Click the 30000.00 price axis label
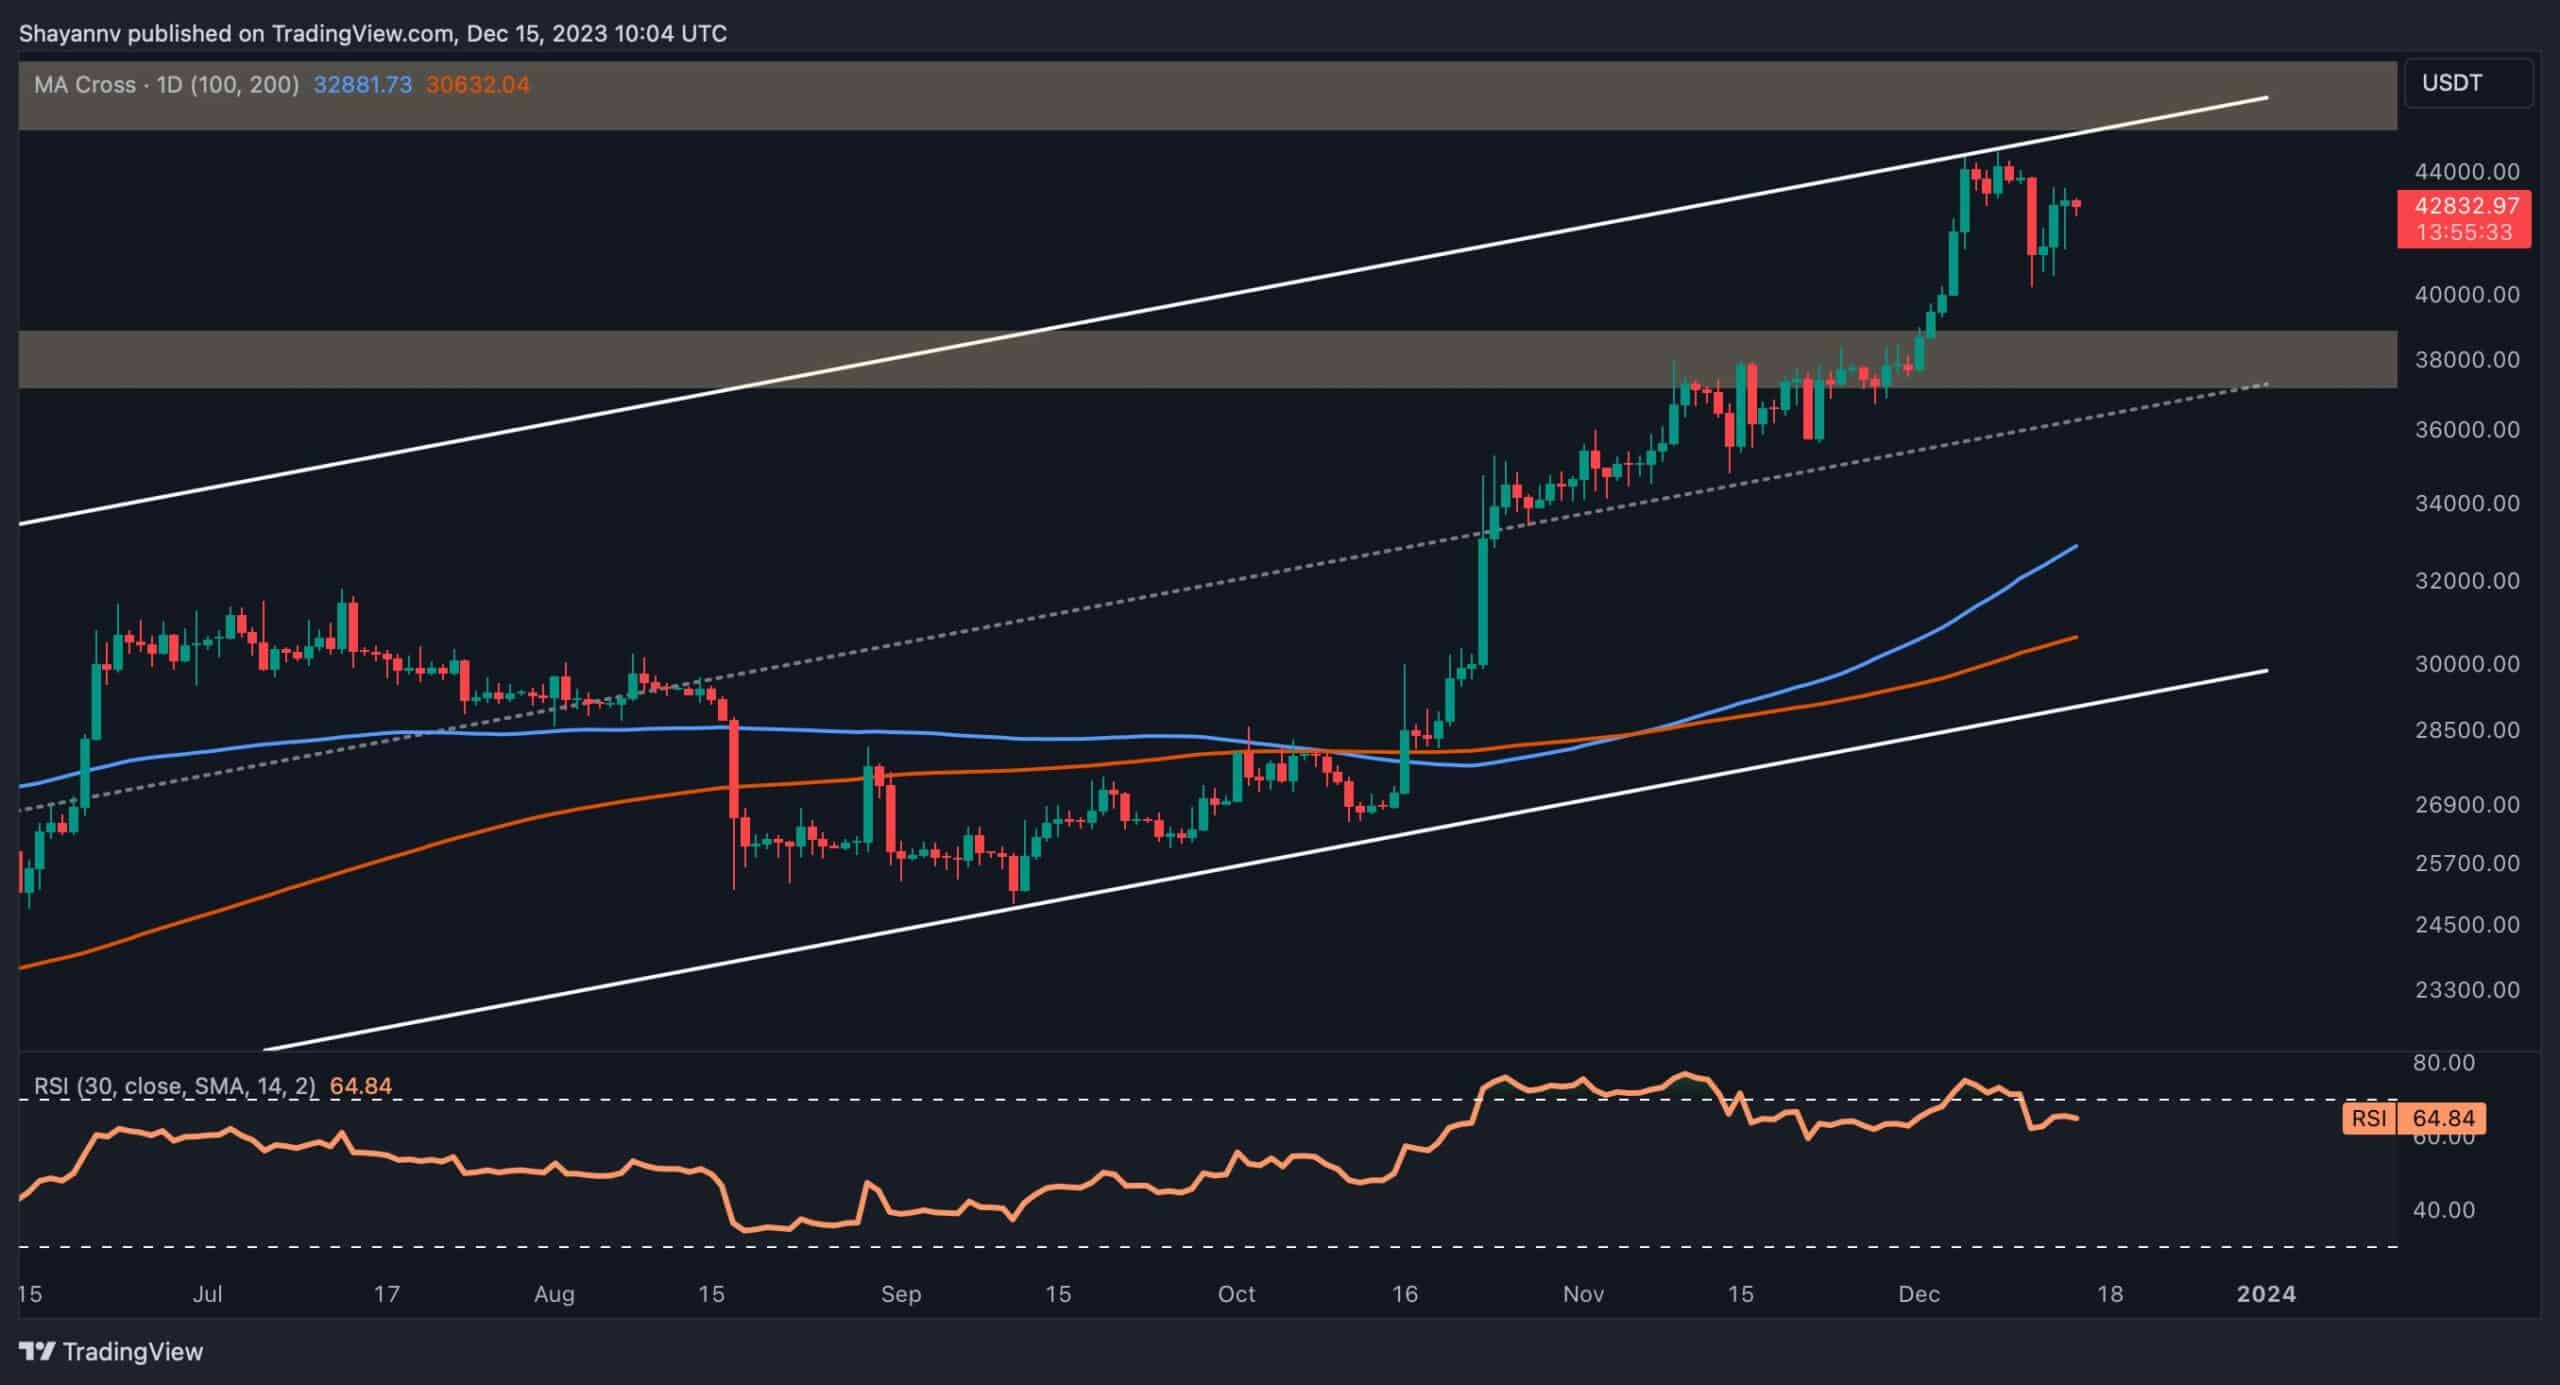Image resolution: width=2560 pixels, height=1385 pixels. pyautogui.click(x=2467, y=664)
